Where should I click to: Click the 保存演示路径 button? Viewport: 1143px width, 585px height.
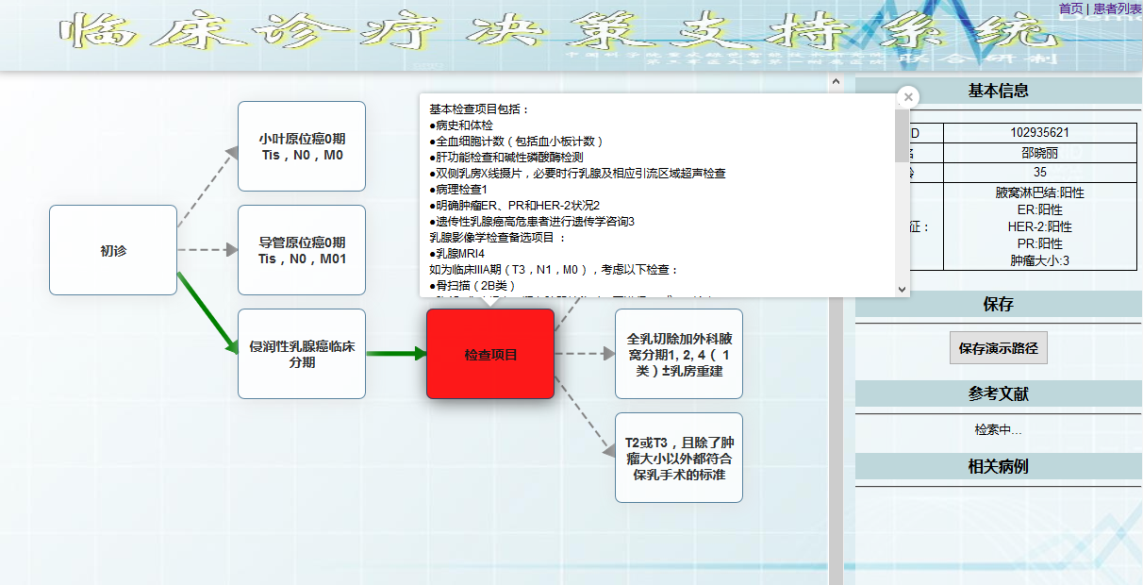[x=997, y=349]
